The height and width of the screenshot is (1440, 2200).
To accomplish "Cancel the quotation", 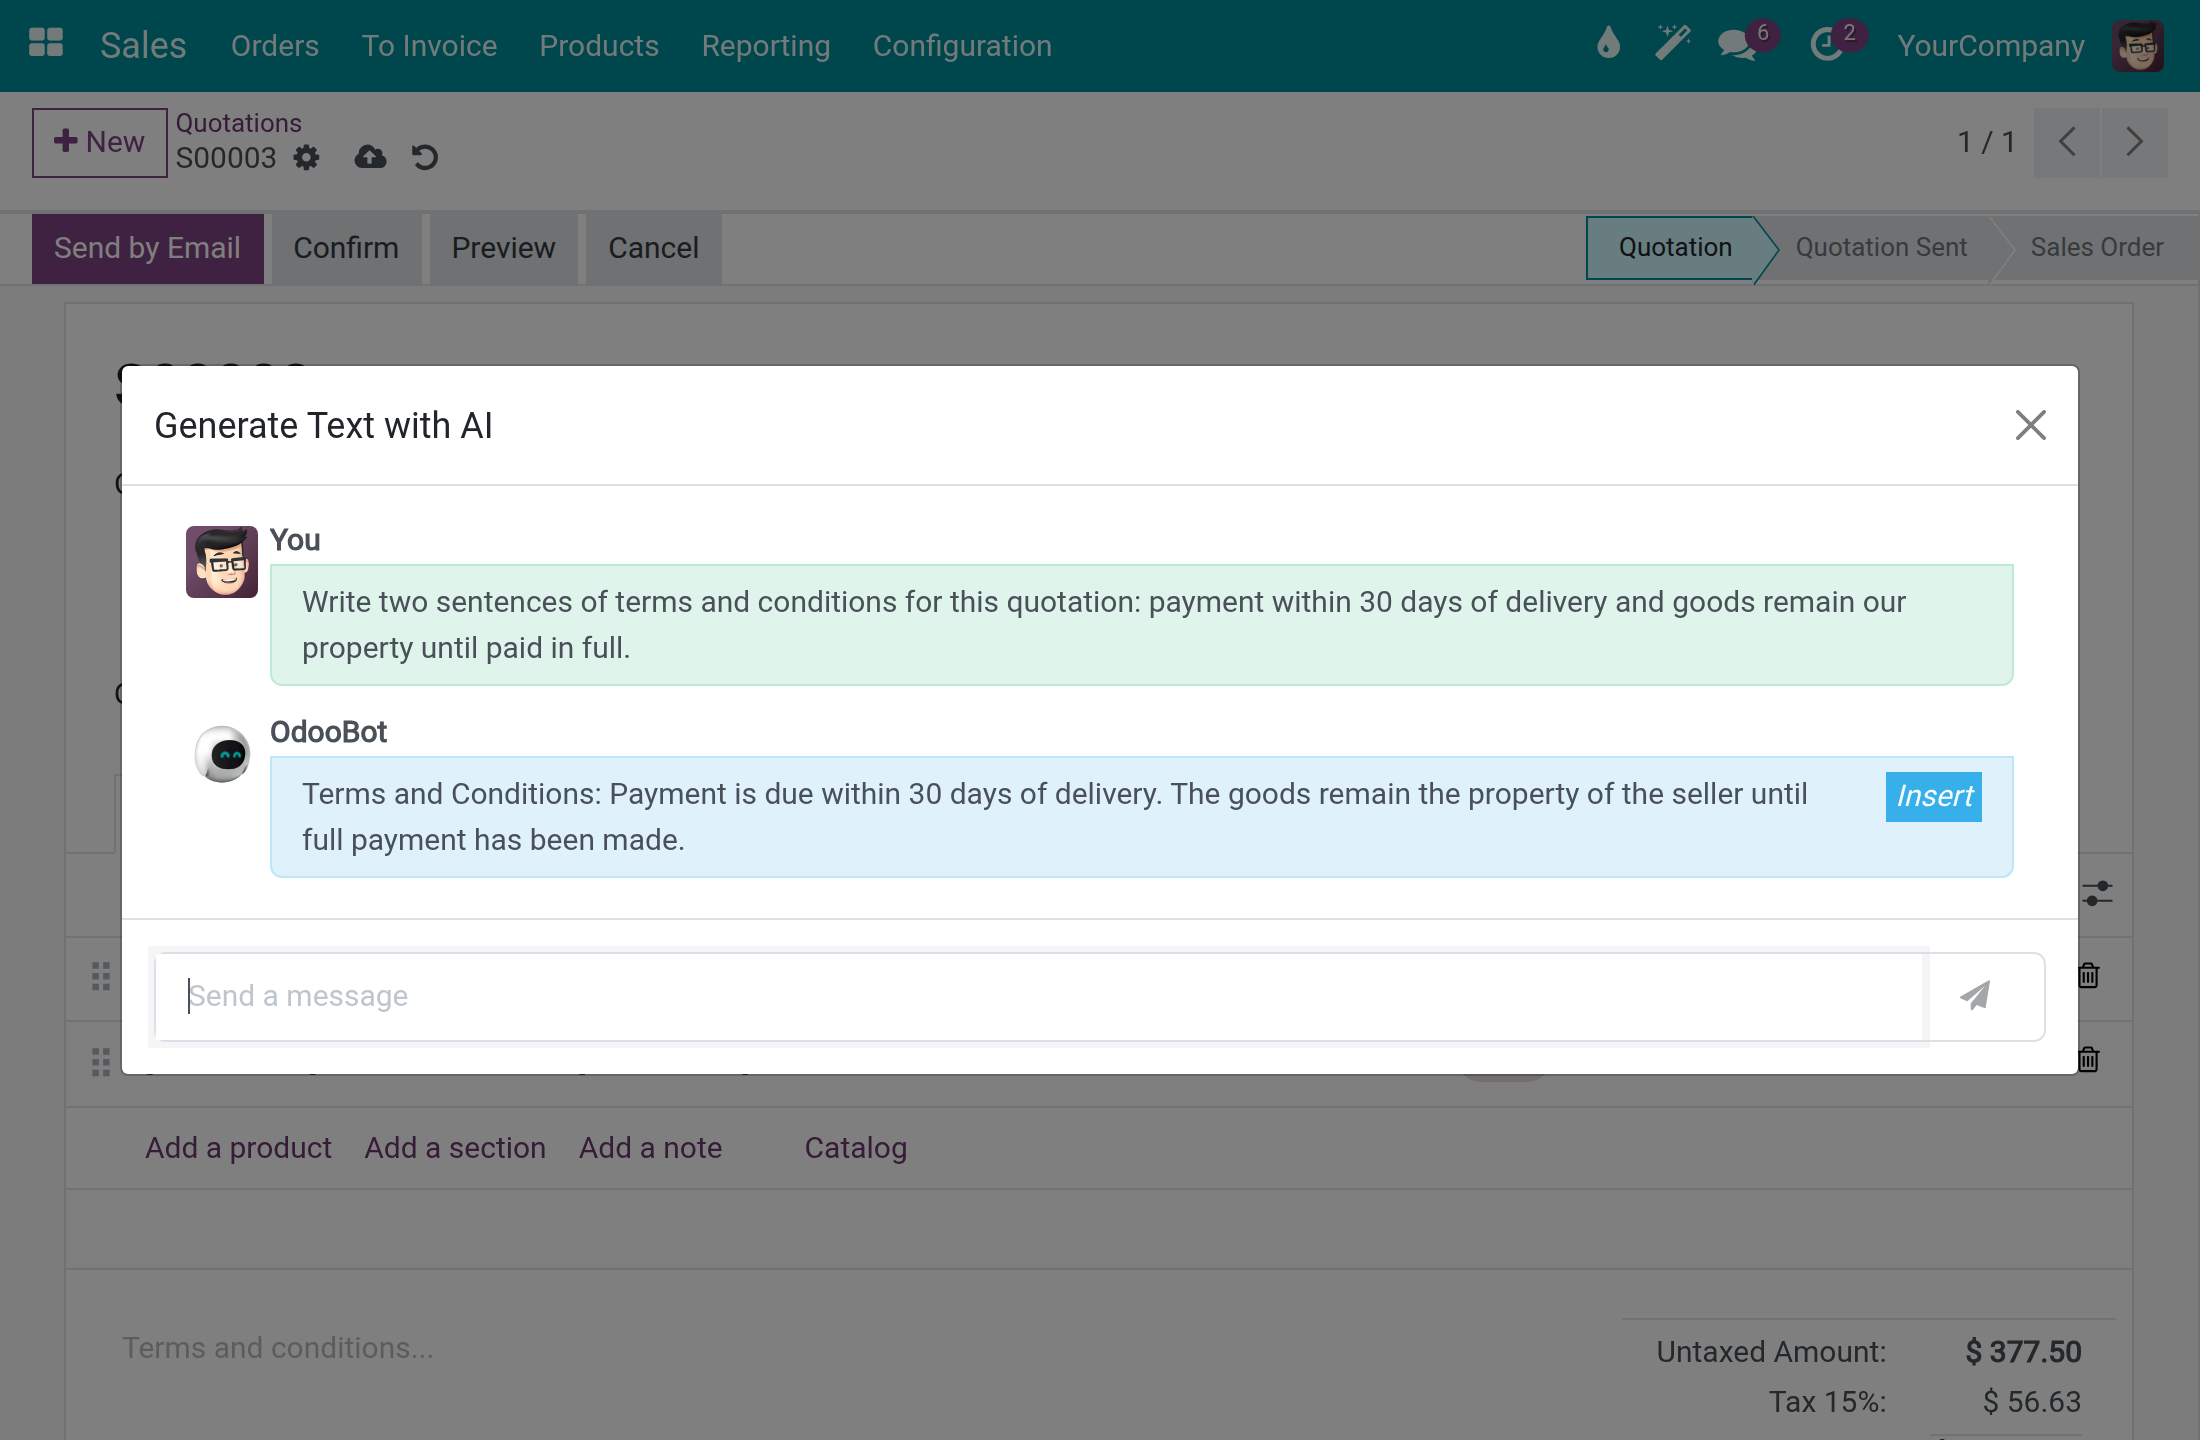I will click(653, 248).
